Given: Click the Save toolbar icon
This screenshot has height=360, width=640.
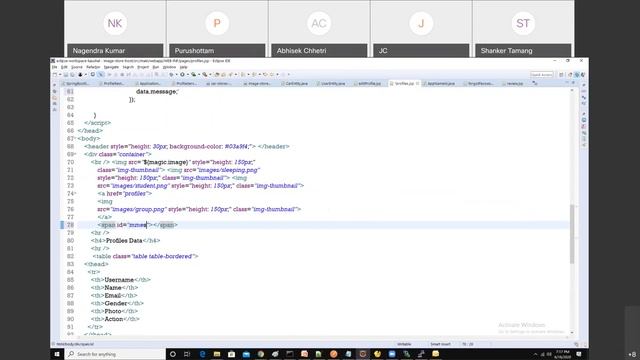Looking at the screenshot, I should (x=65, y=75).
